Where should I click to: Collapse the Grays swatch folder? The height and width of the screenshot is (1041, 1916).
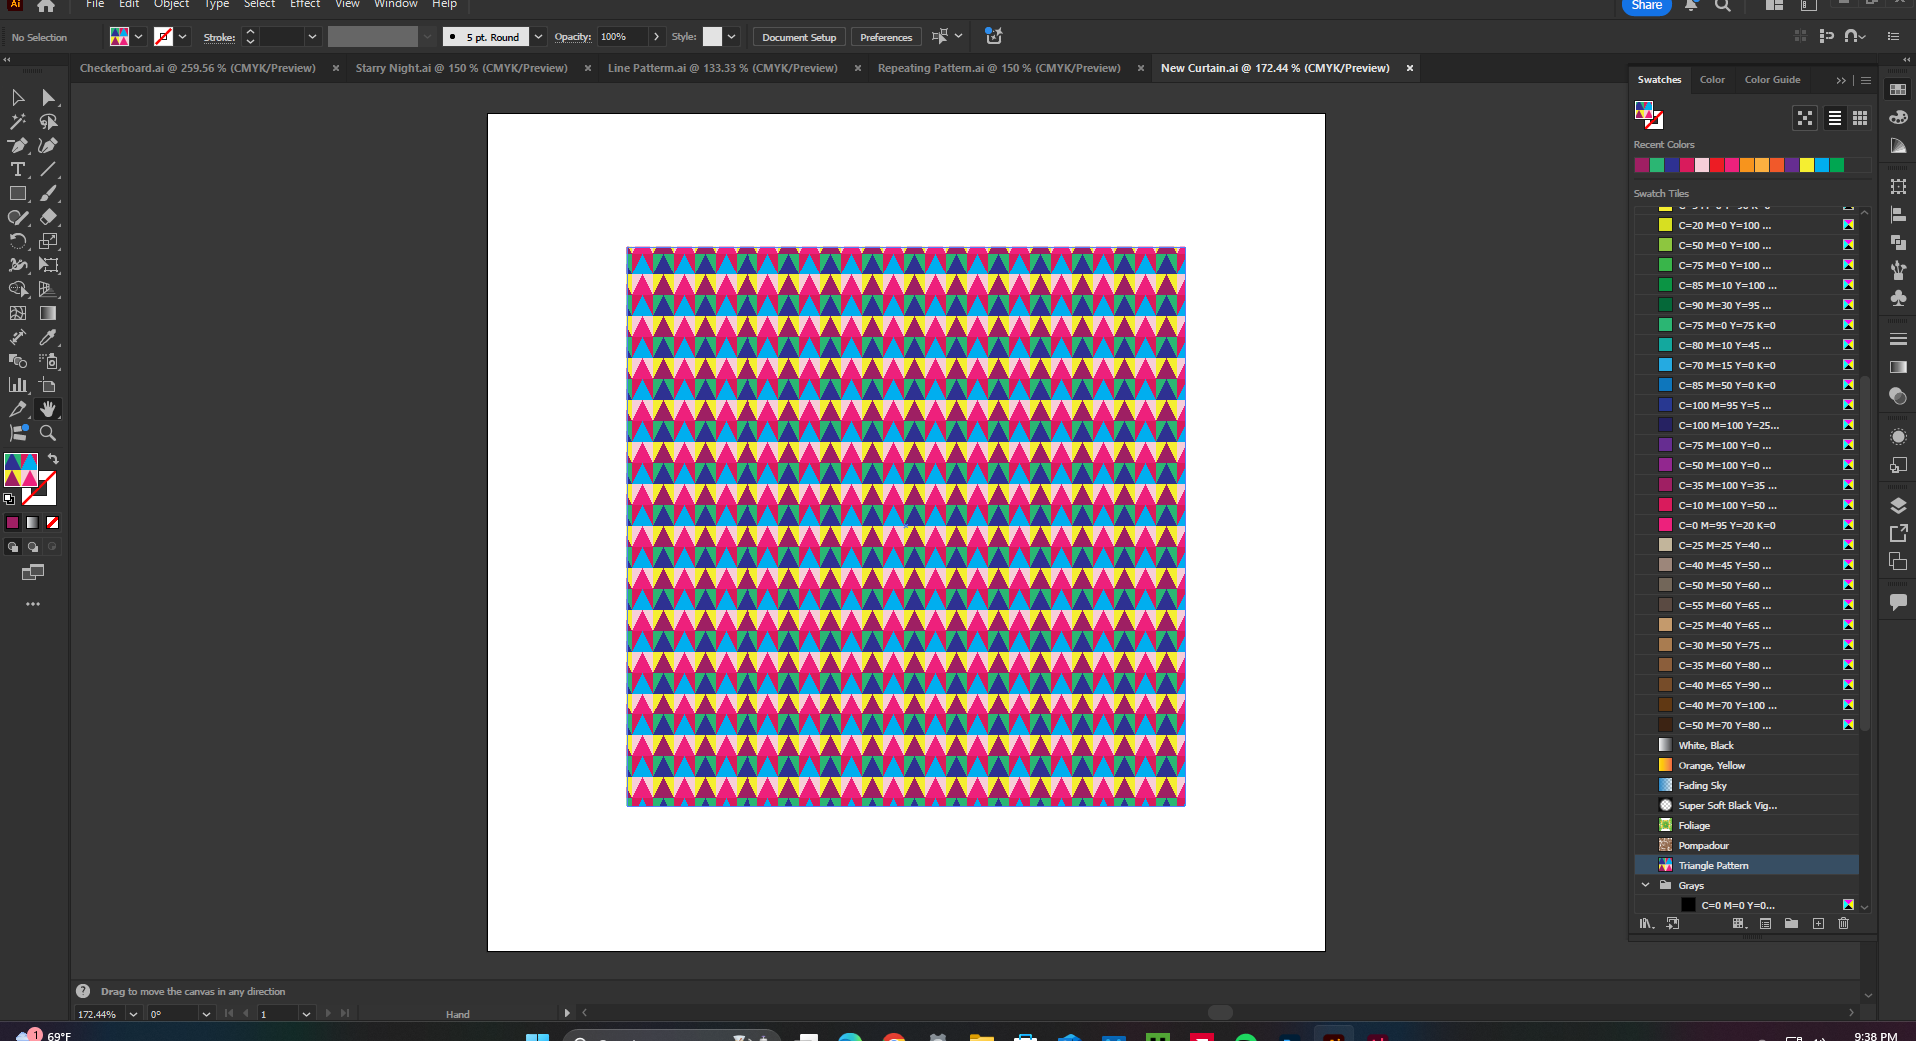pyautogui.click(x=1646, y=885)
